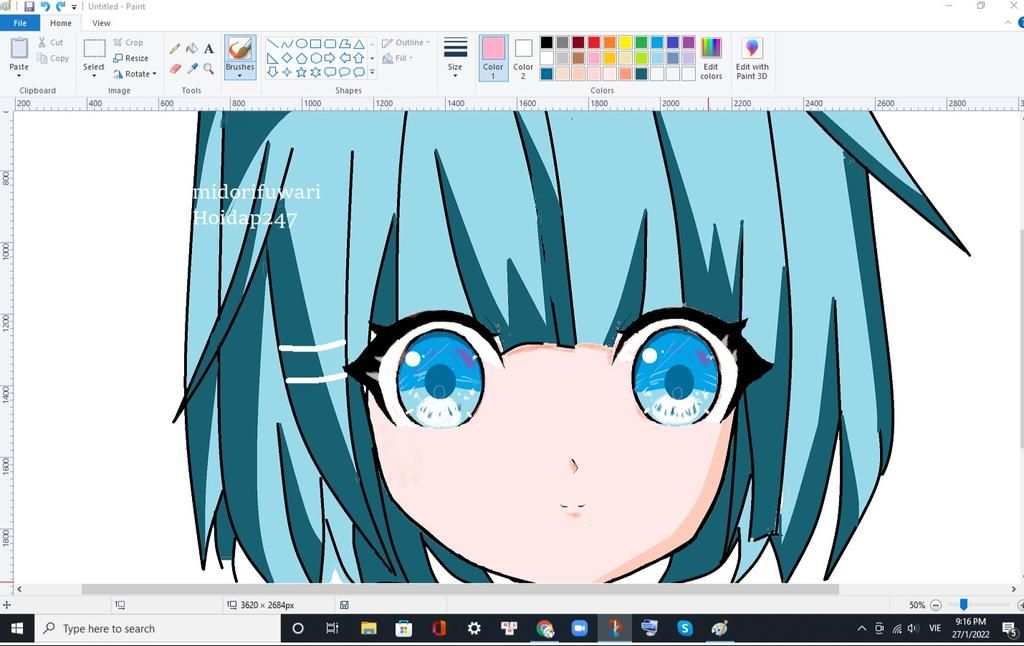The width and height of the screenshot is (1024, 646).
Task: Pick the purple color swatch
Action: (x=688, y=42)
